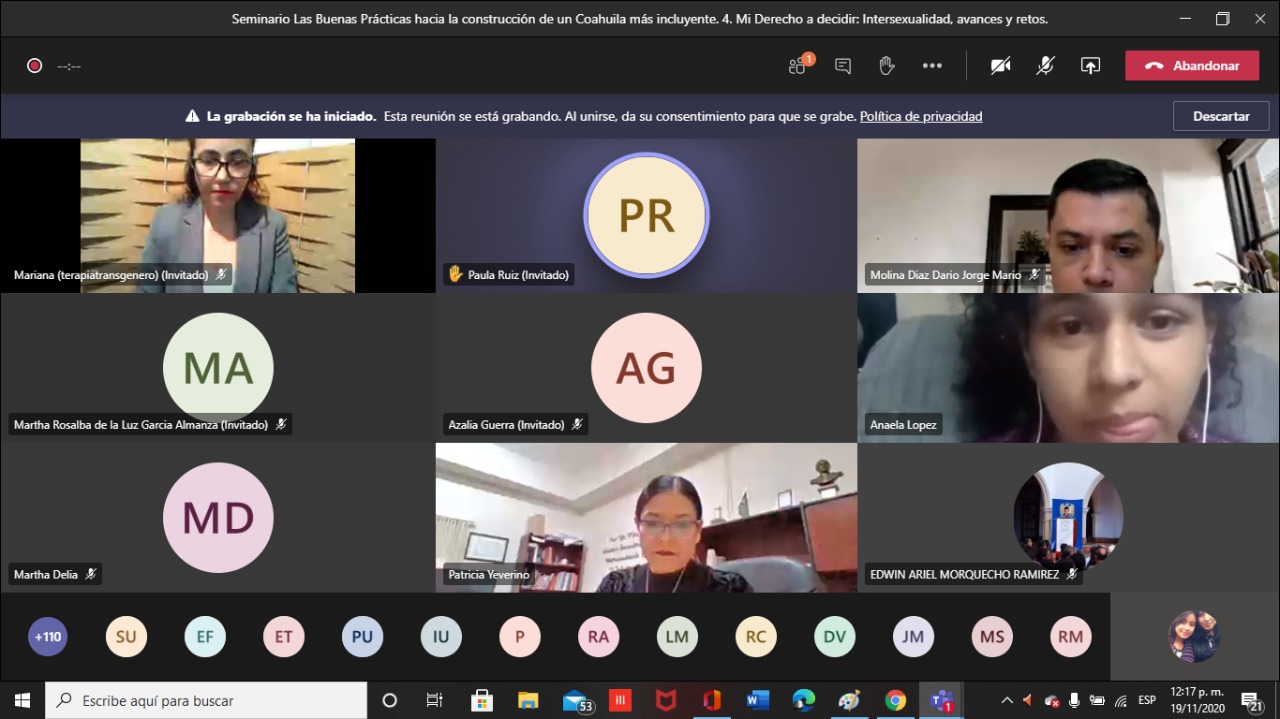
Task: Open Google Chrome from the taskbar
Action: tap(896, 701)
